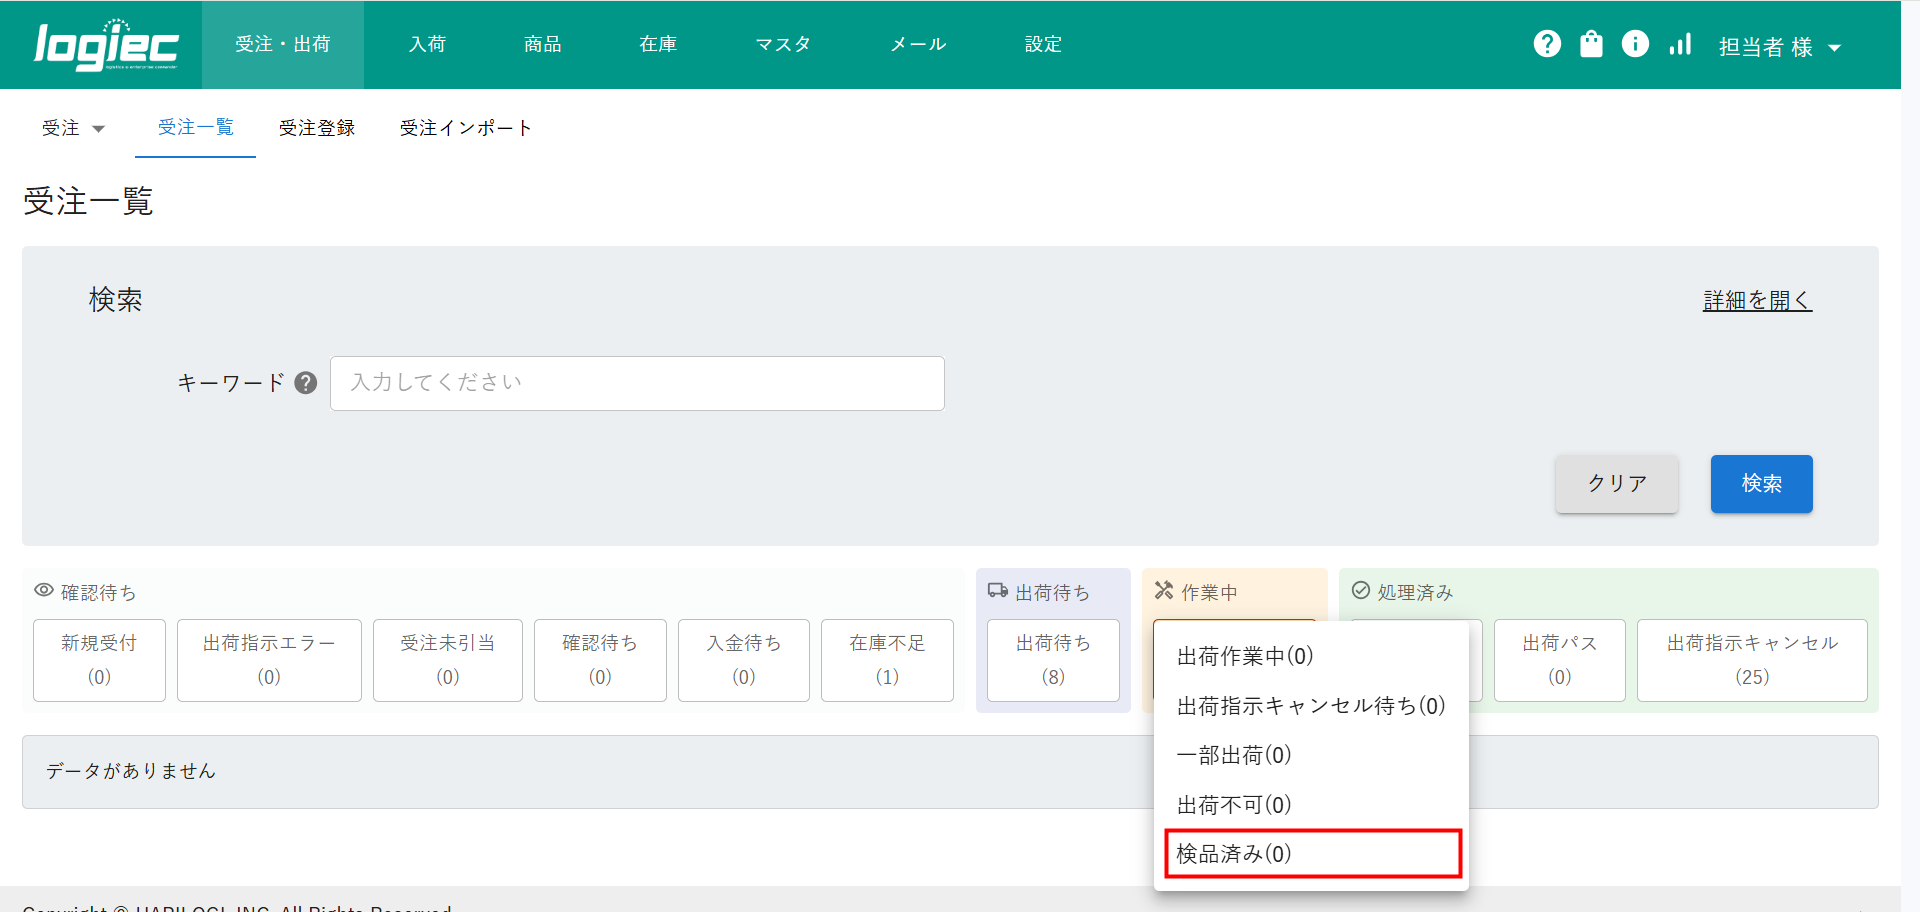The width and height of the screenshot is (1920, 912).
Task: Click the truck icon beside 出荷待ち heading
Action: coord(997,591)
